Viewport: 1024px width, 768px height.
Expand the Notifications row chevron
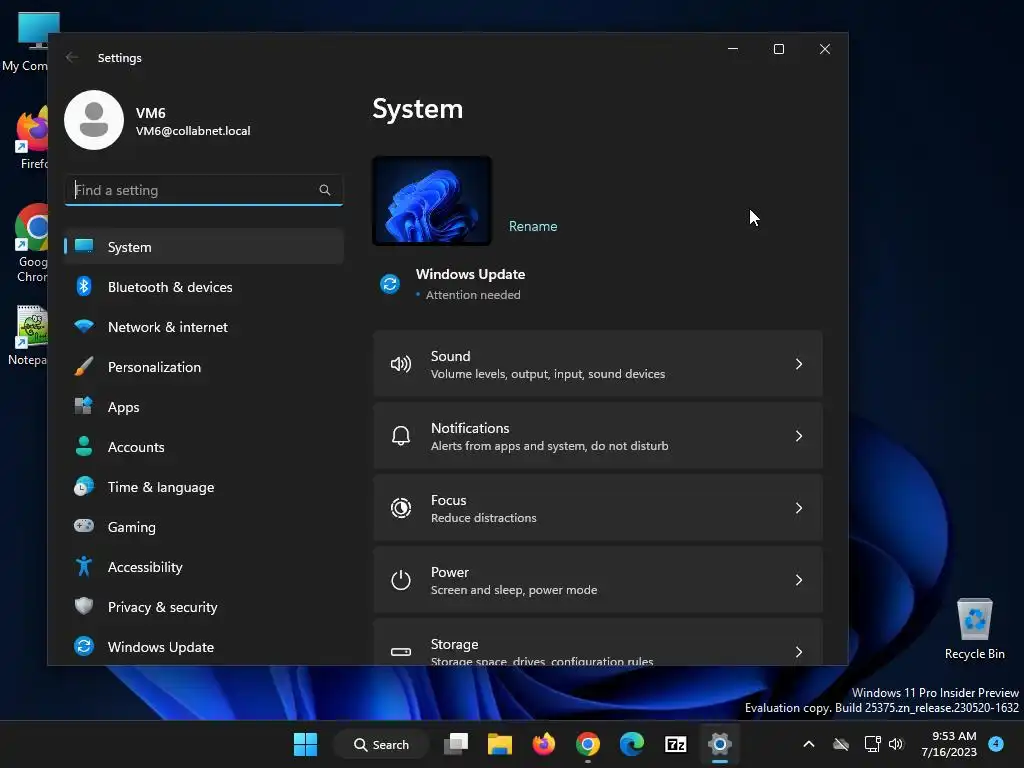(x=799, y=436)
